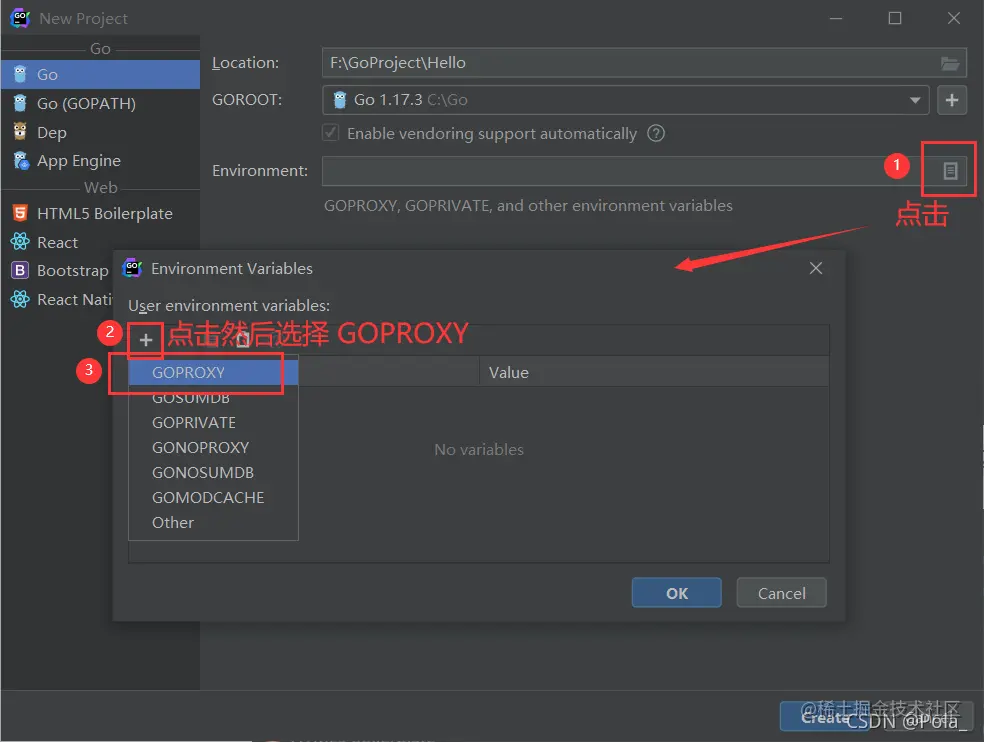Toggle Enable vendoring support automatically
The height and width of the screenshot is (742, 984).
[331, 133]
